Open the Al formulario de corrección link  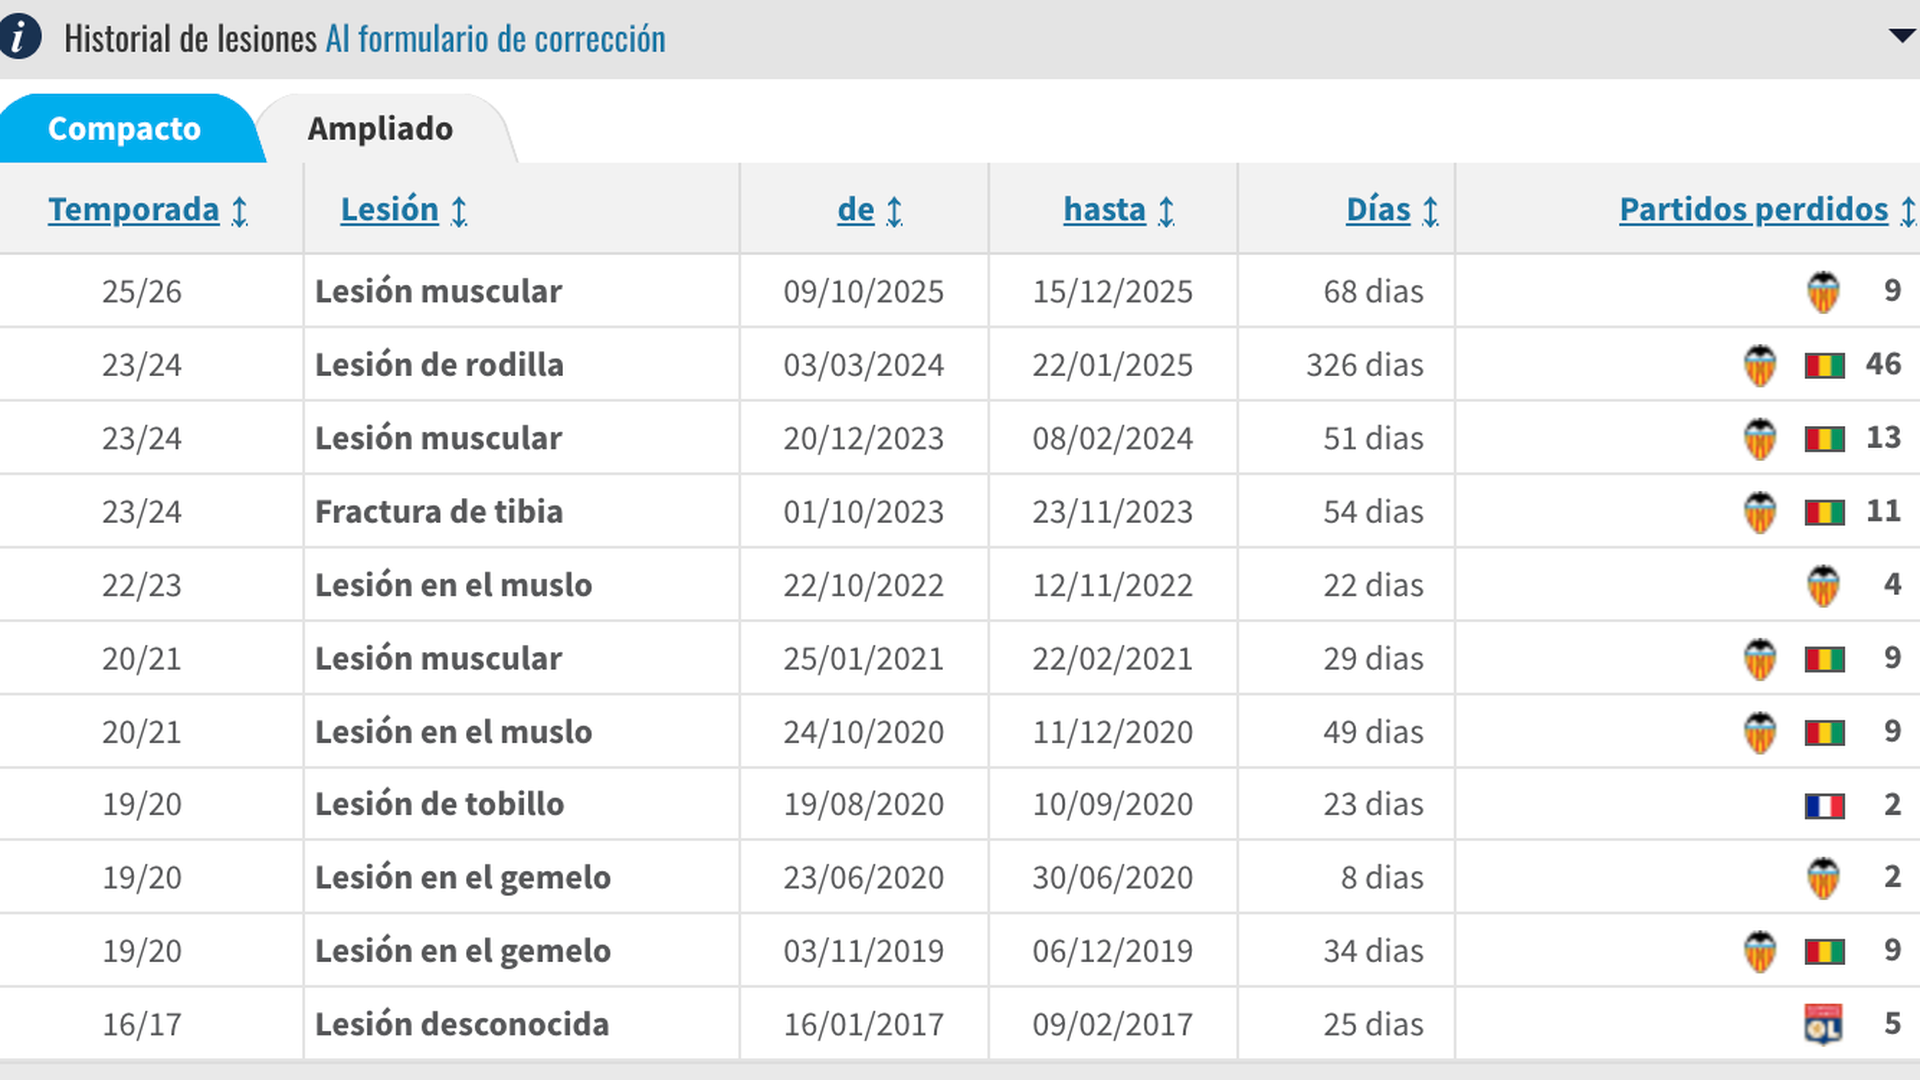pos(495,38)
